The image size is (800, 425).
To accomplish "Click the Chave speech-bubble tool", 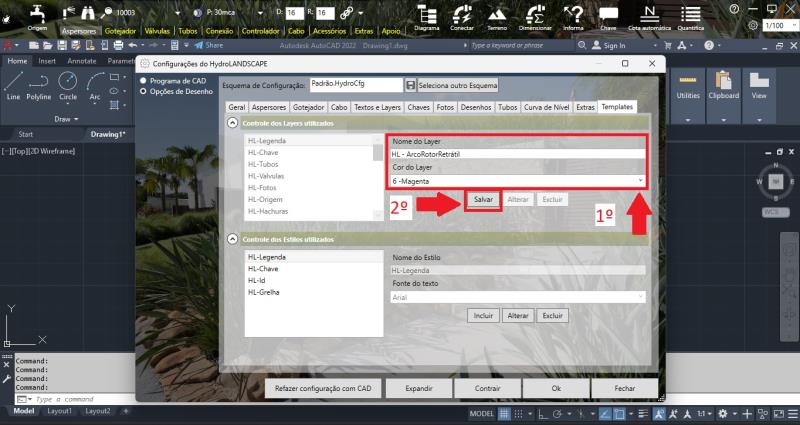I will [x=608, y=17].
